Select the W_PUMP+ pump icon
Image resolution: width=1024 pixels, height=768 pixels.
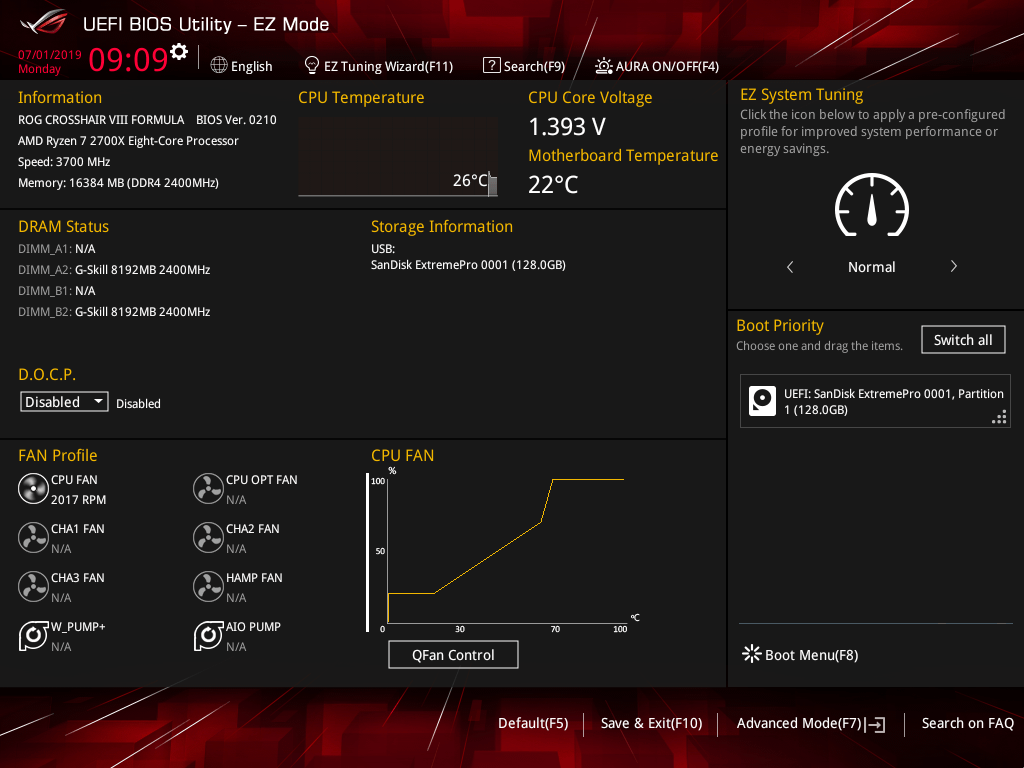[33, 635]
